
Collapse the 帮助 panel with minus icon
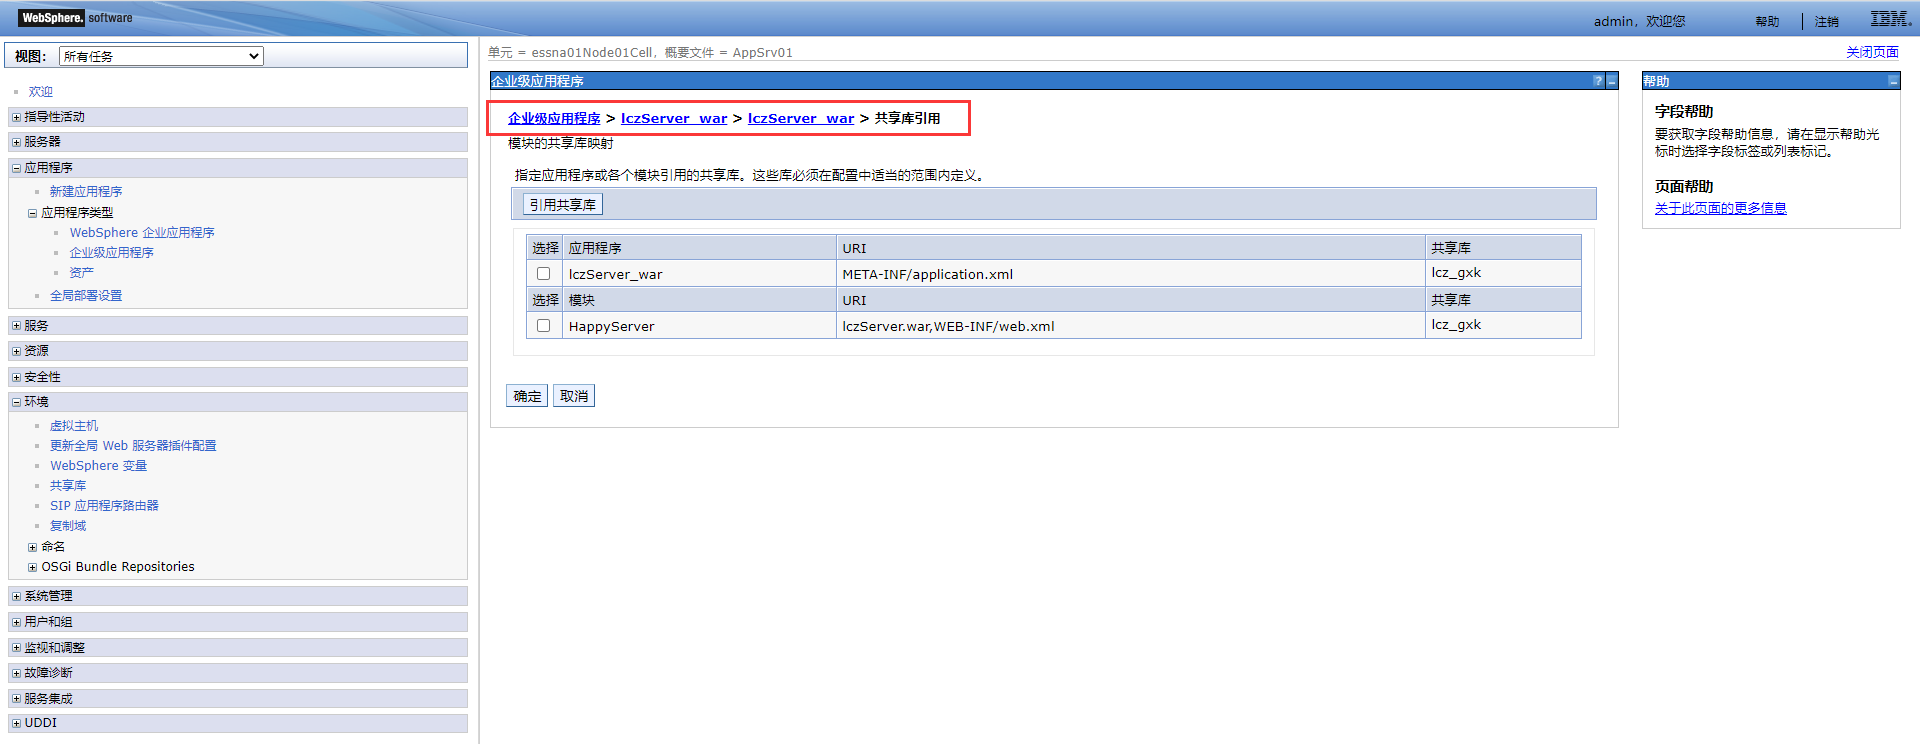pos(1893,81)
